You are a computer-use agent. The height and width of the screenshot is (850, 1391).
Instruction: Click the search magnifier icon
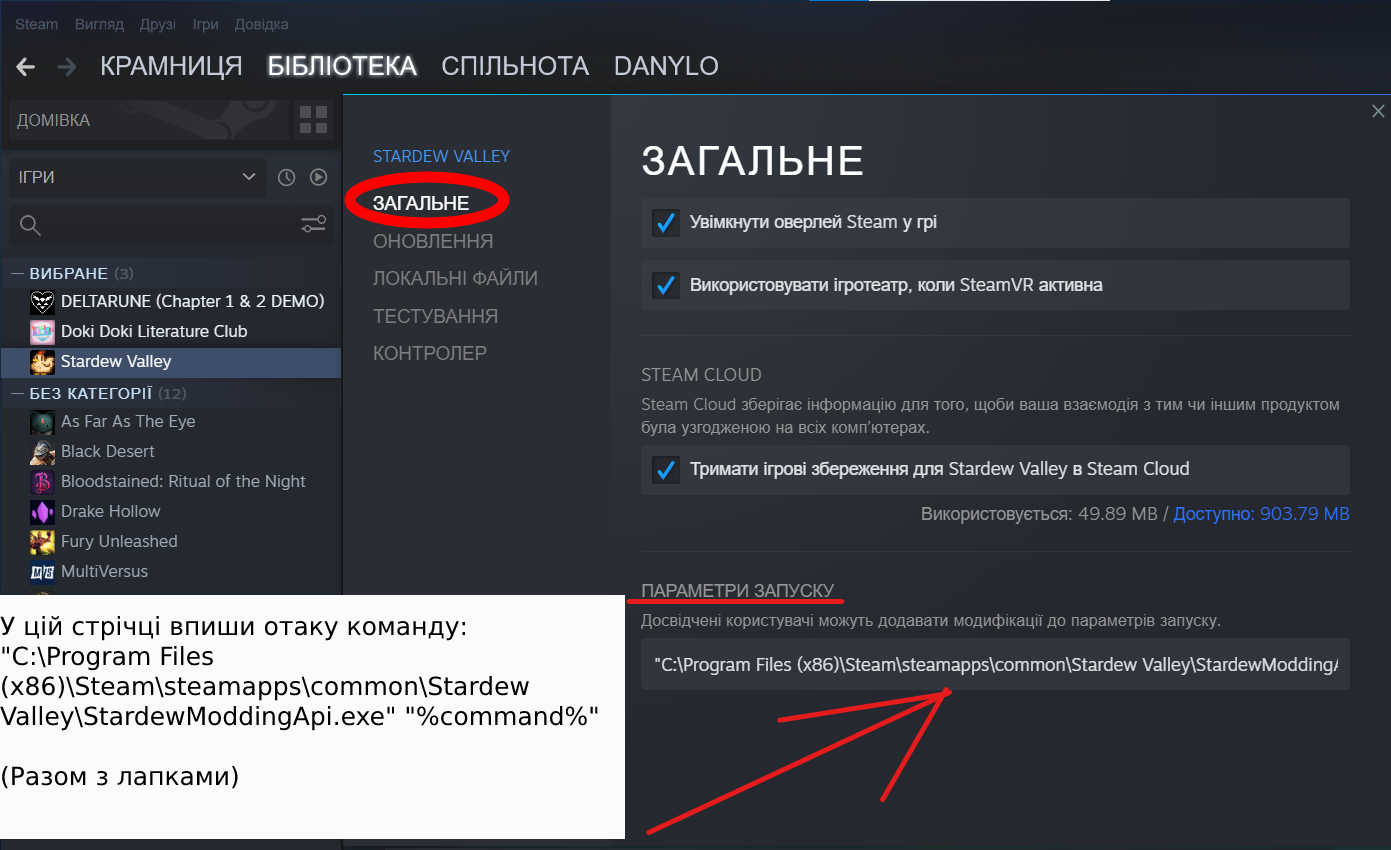pyautogui.click(x=31, y=225)
